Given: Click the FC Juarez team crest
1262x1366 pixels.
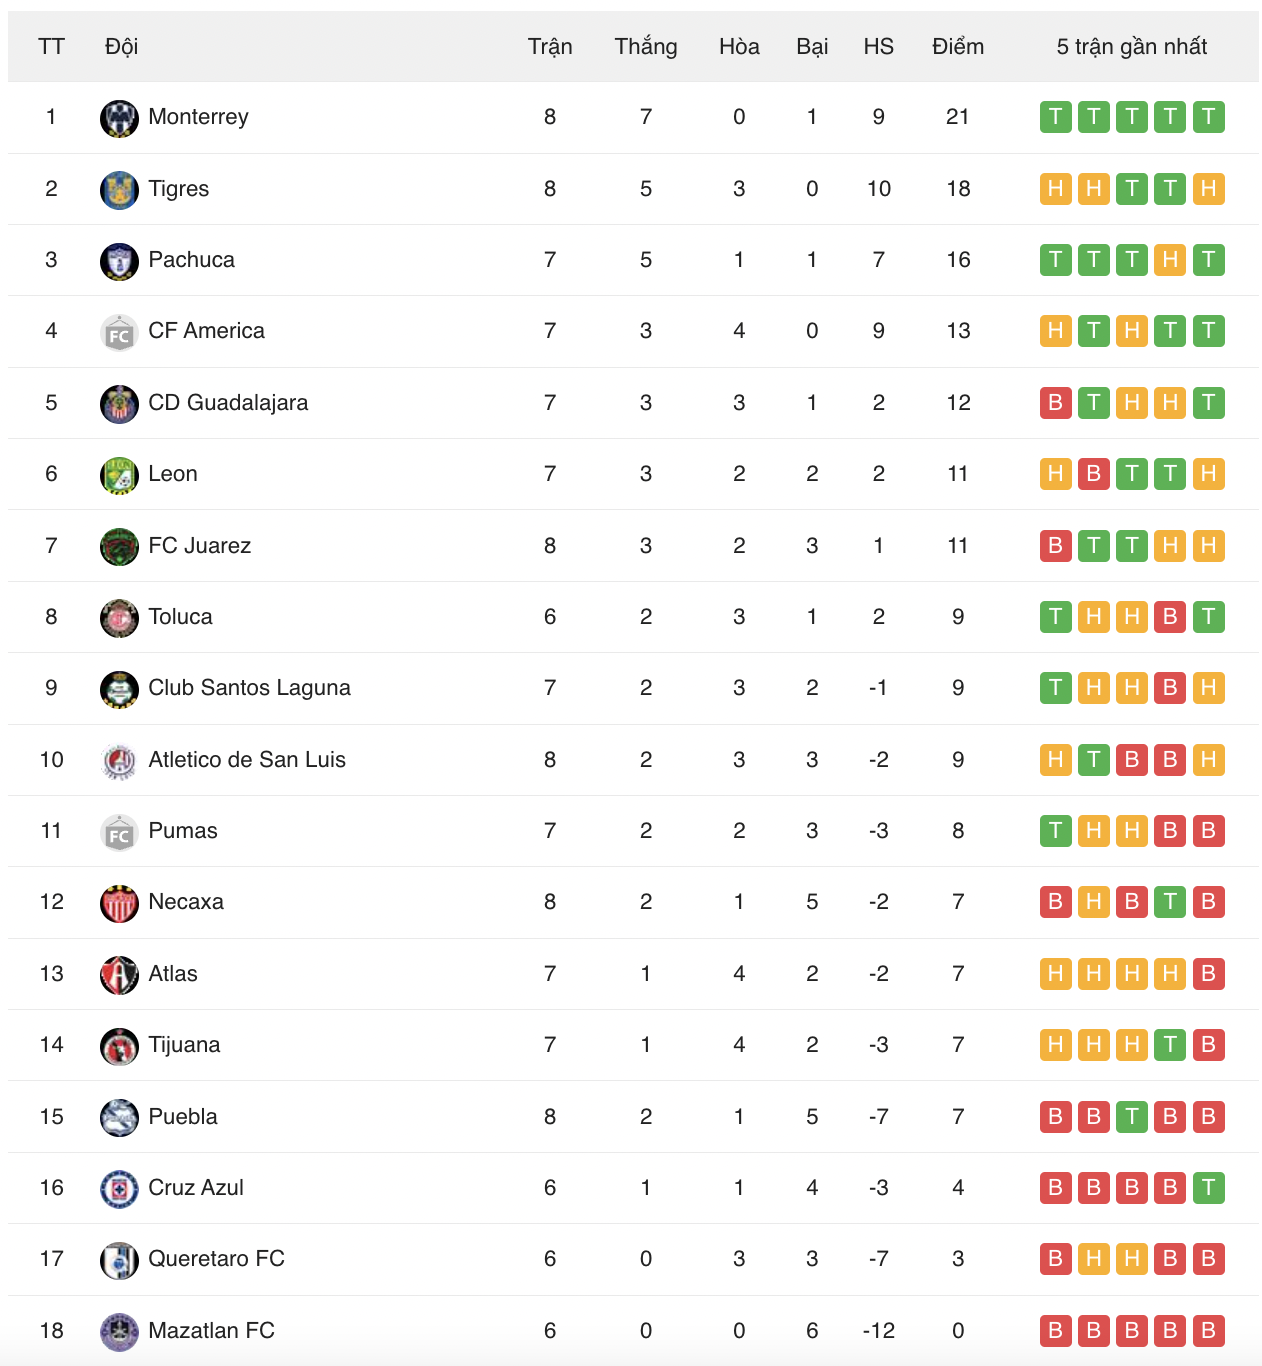Looking at the screenshot, I should point(119,546).
